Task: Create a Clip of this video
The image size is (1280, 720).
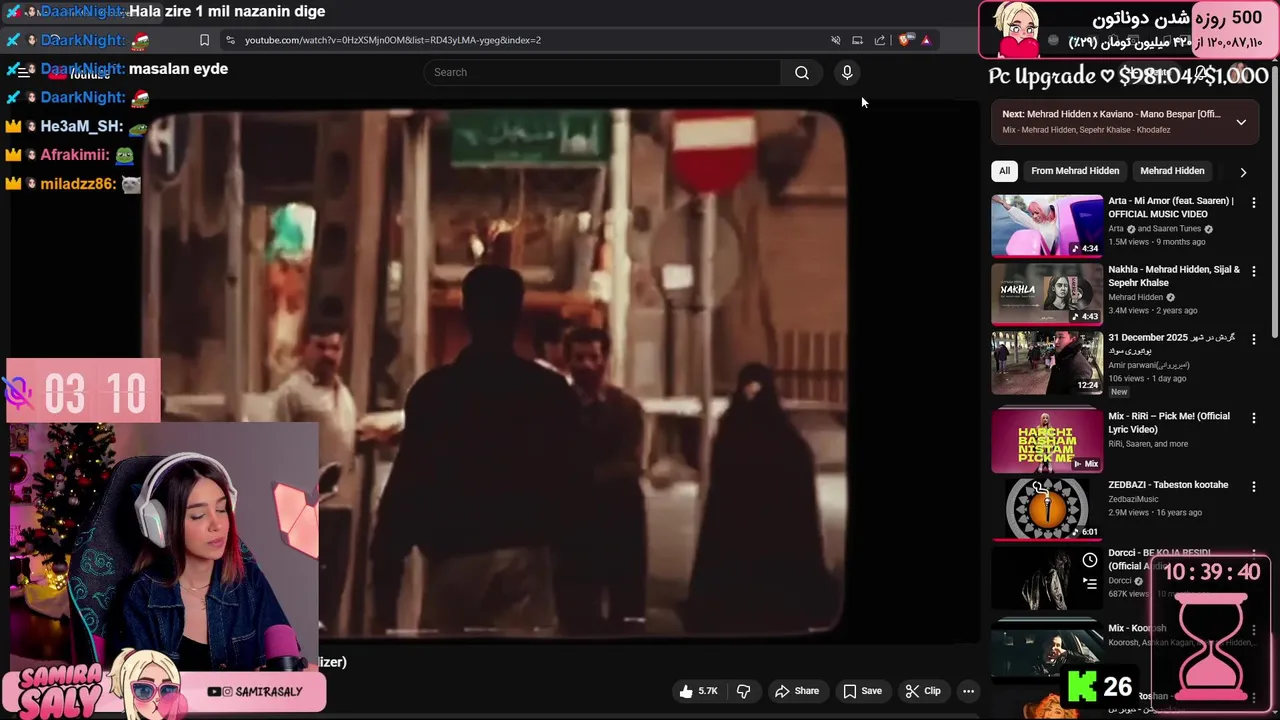Action: click(923, 691)
